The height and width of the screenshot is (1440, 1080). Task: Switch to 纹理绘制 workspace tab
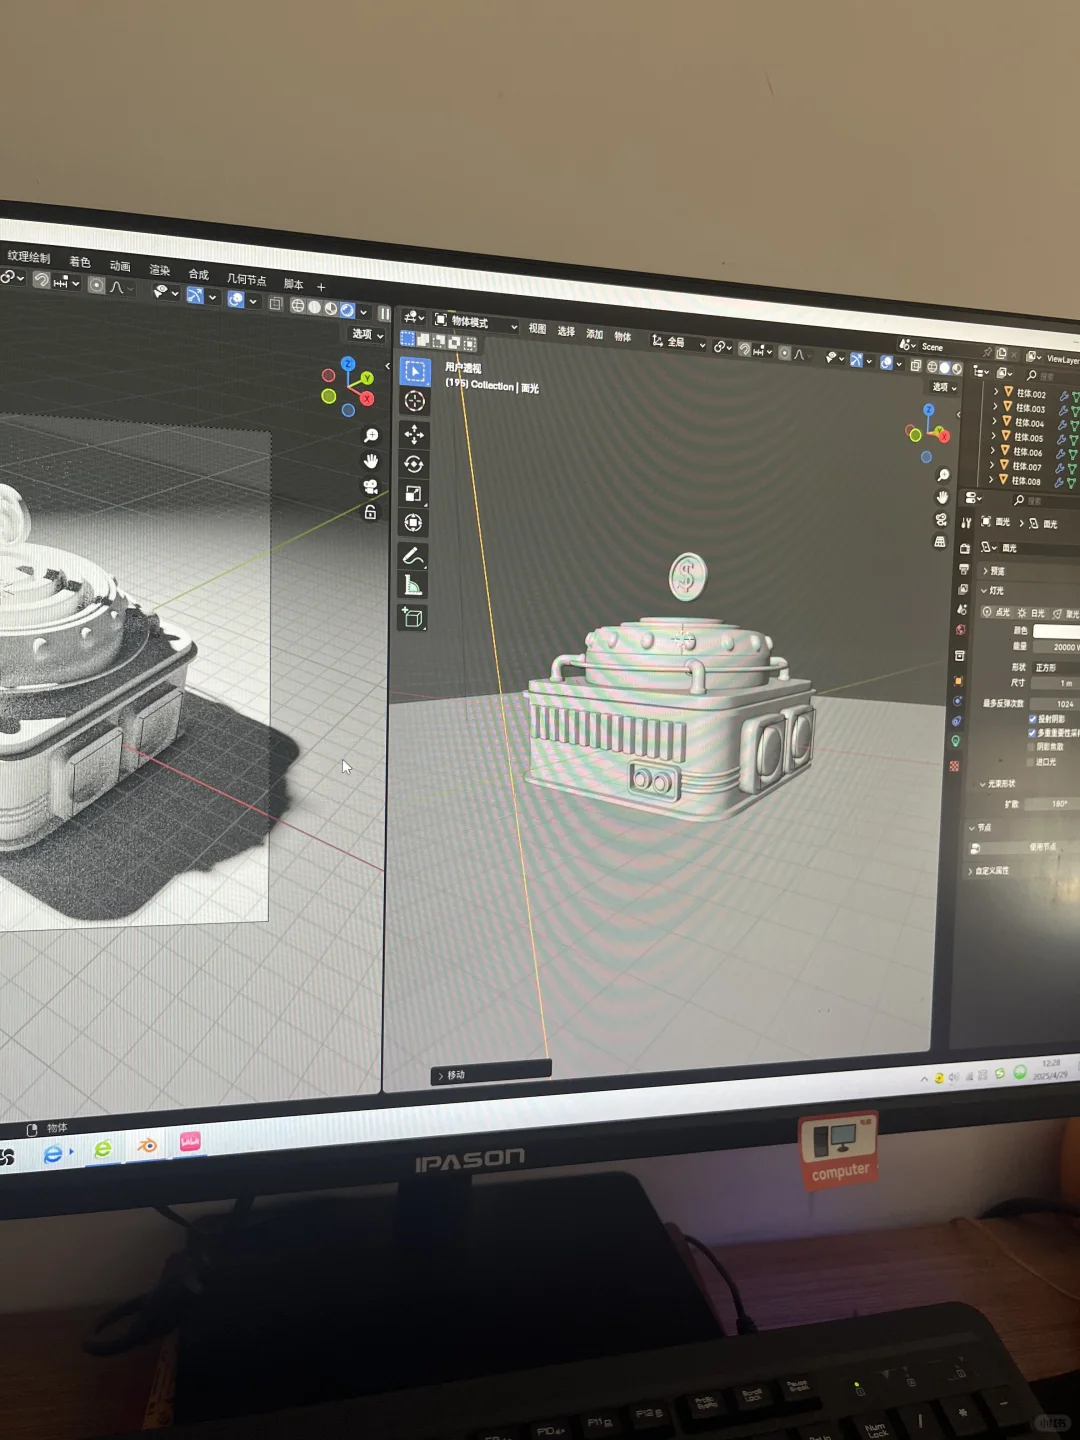click(29, 257)
